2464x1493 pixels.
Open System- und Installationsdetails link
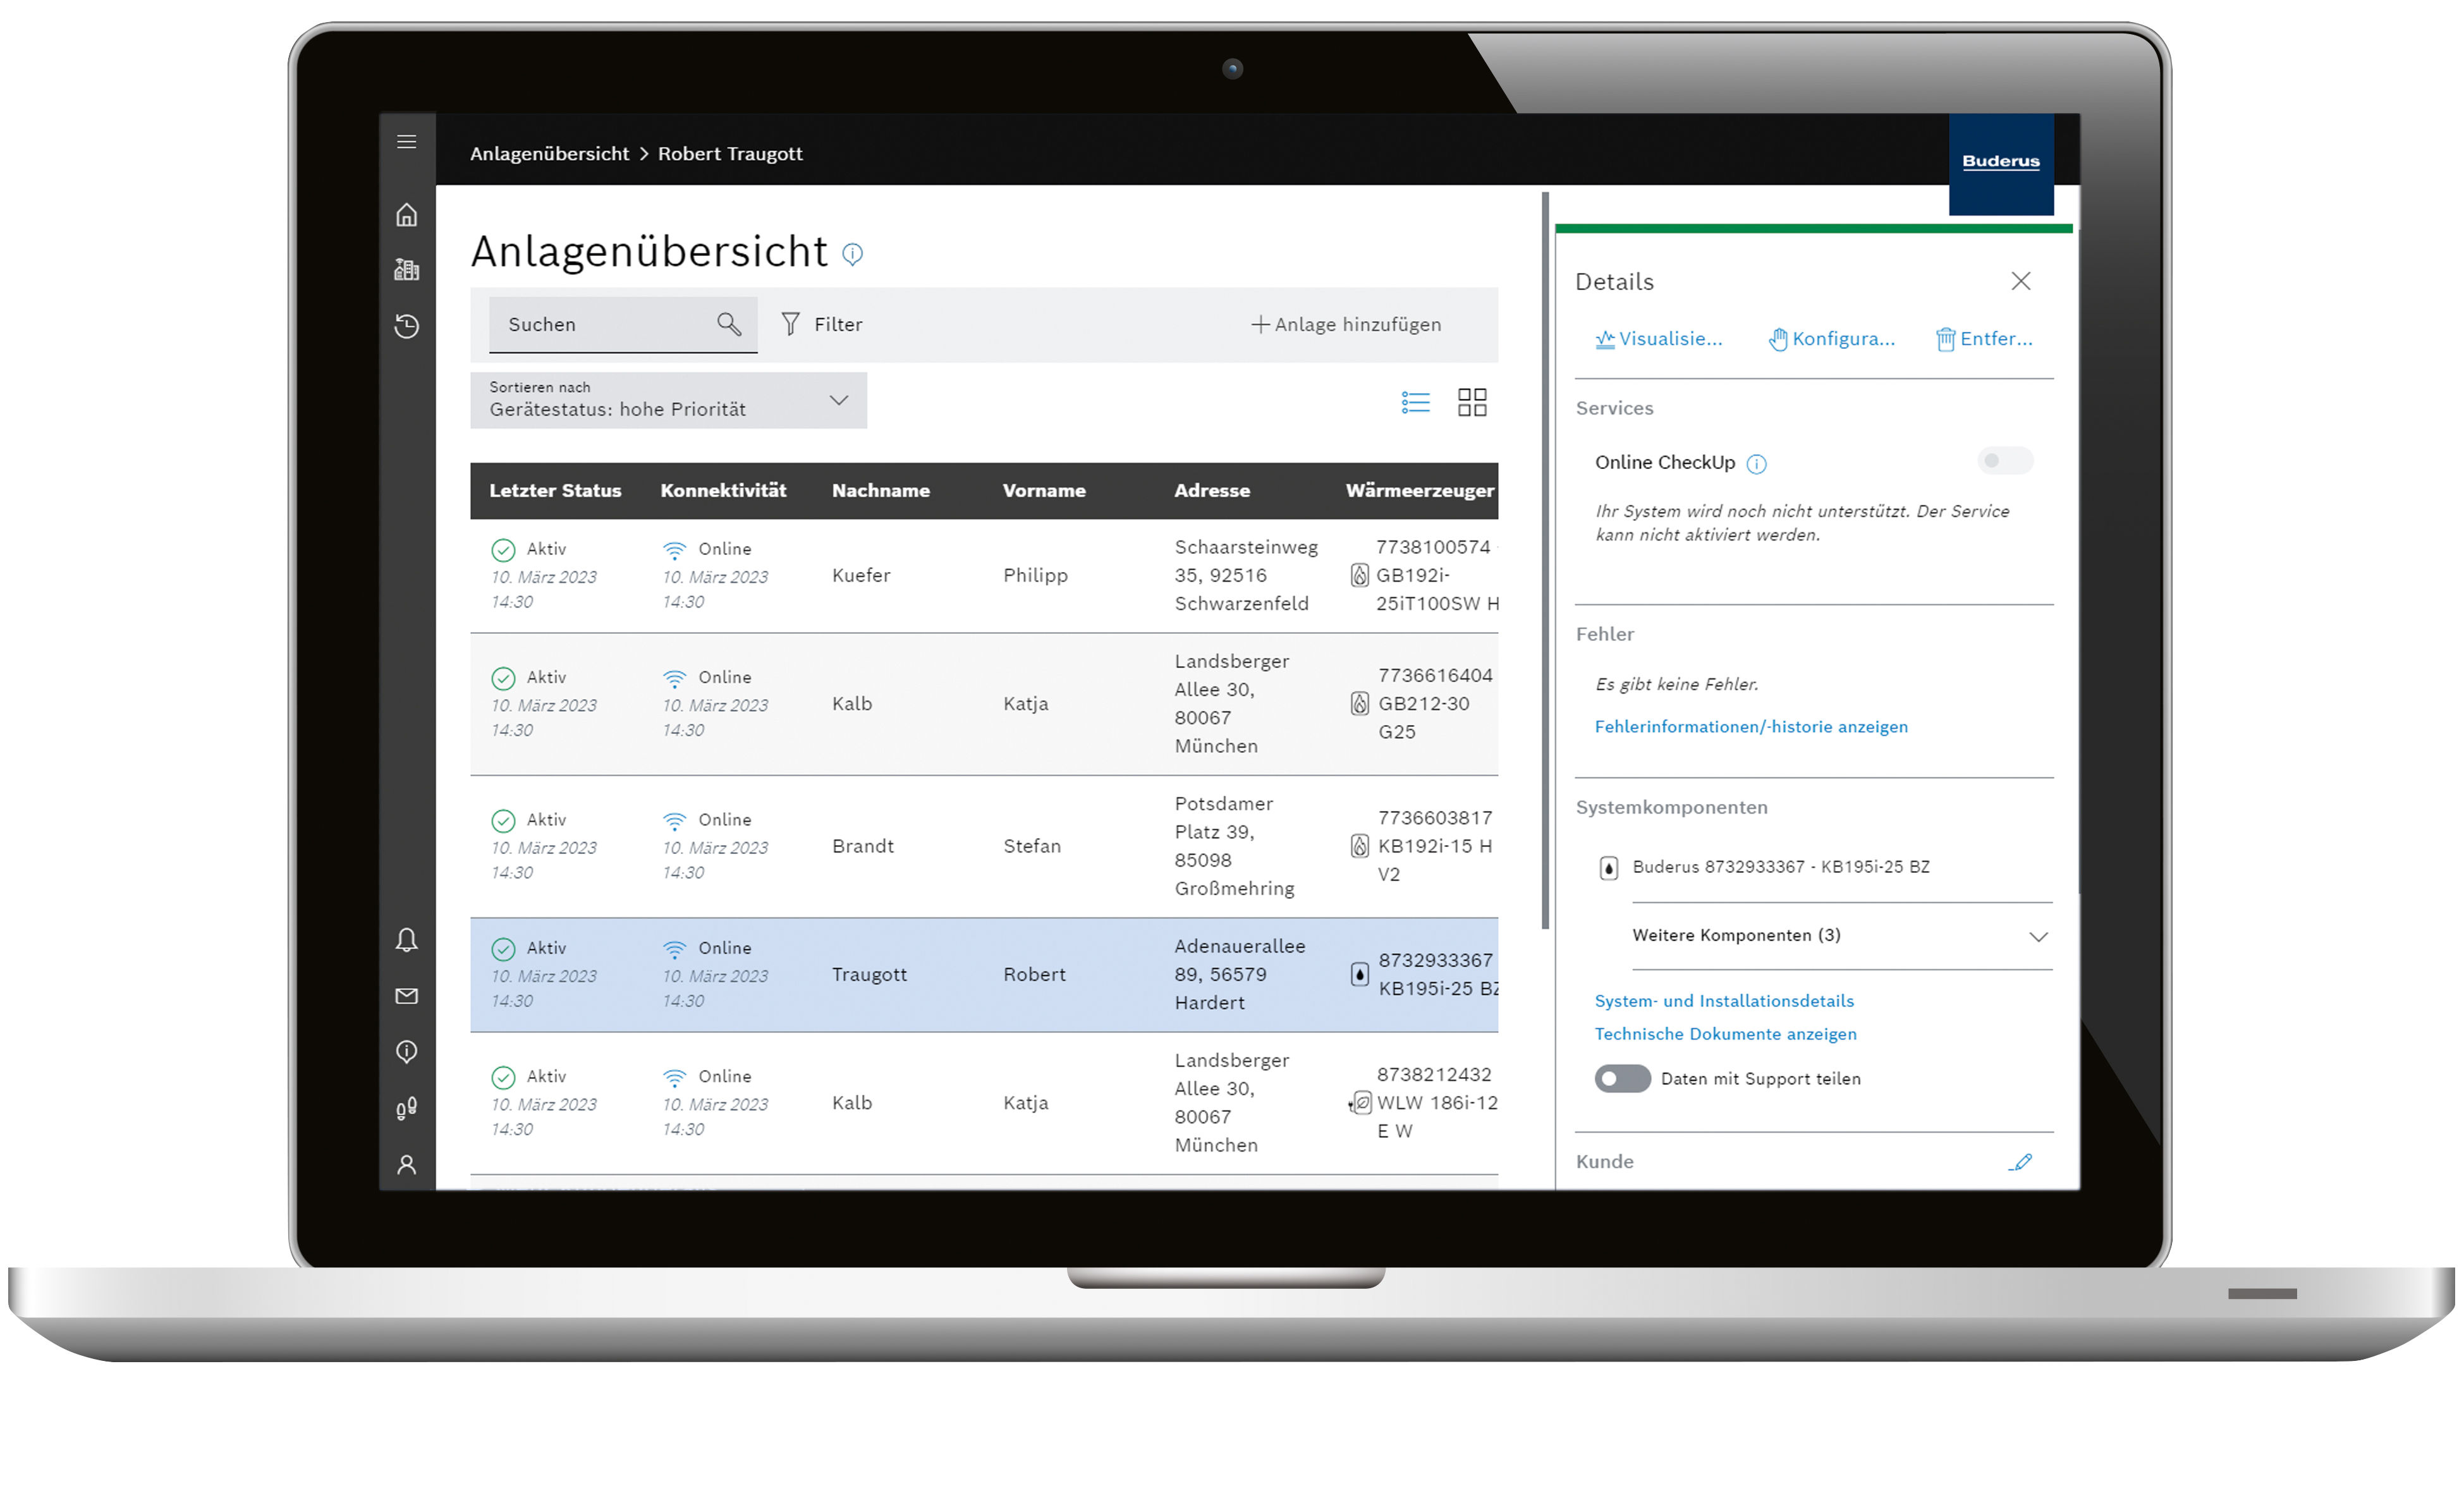[x=1723, y=1001]
